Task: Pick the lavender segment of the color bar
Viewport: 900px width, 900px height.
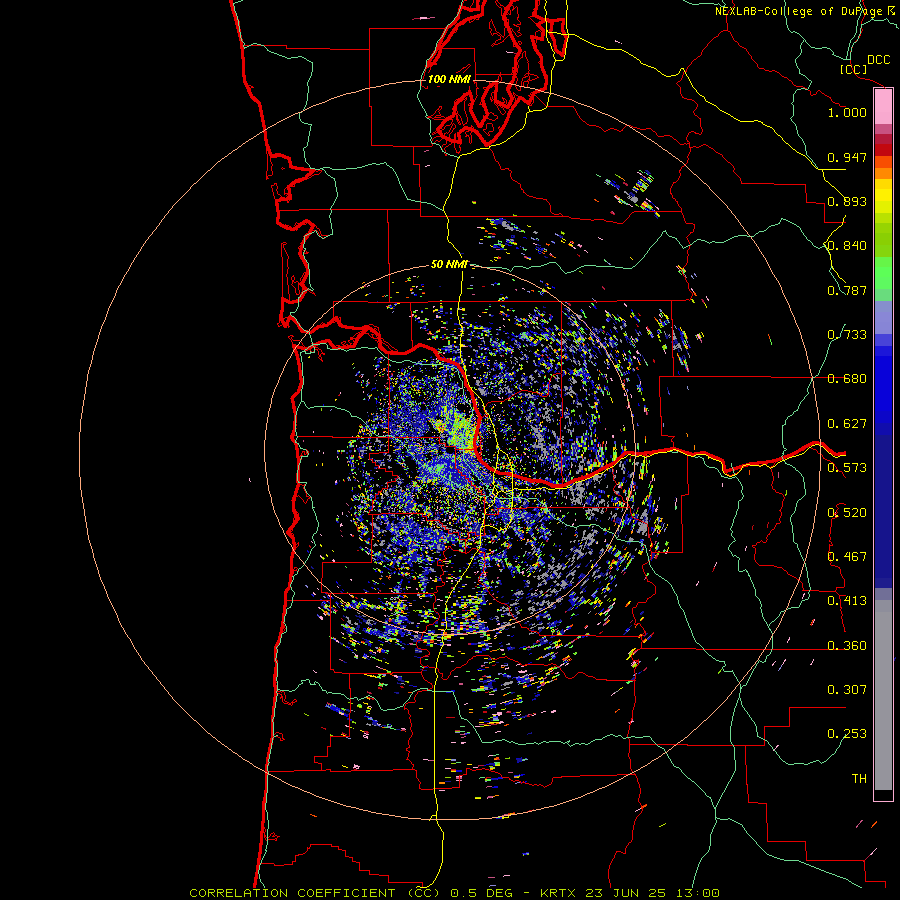Action: pos(883,317)
